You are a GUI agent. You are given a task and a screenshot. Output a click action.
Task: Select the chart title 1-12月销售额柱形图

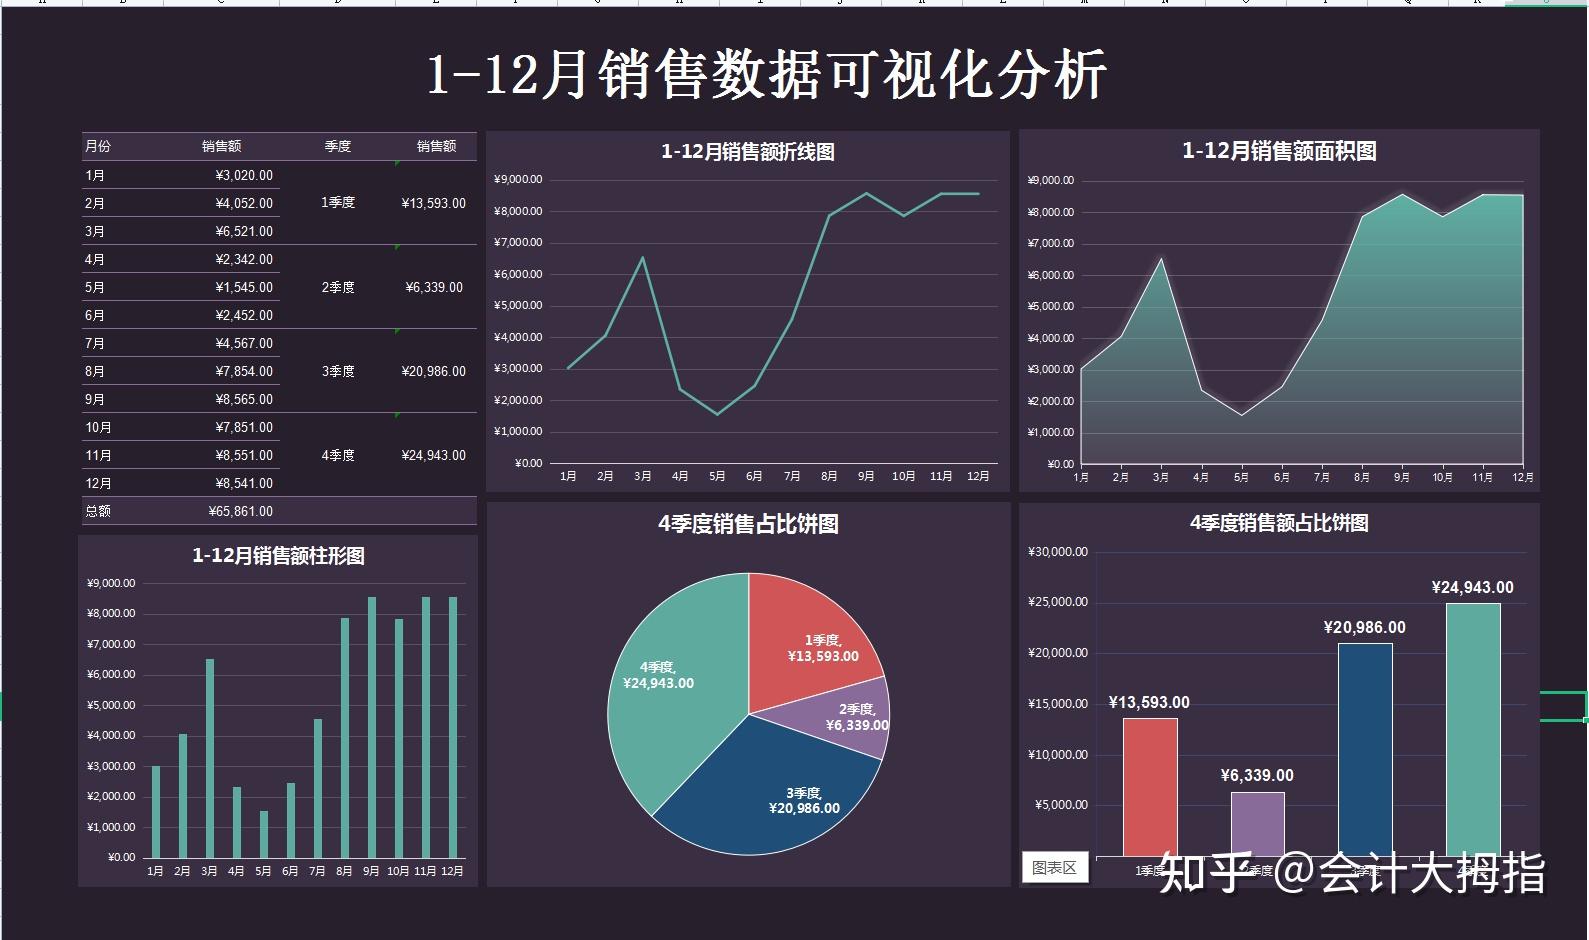[278, 556]
